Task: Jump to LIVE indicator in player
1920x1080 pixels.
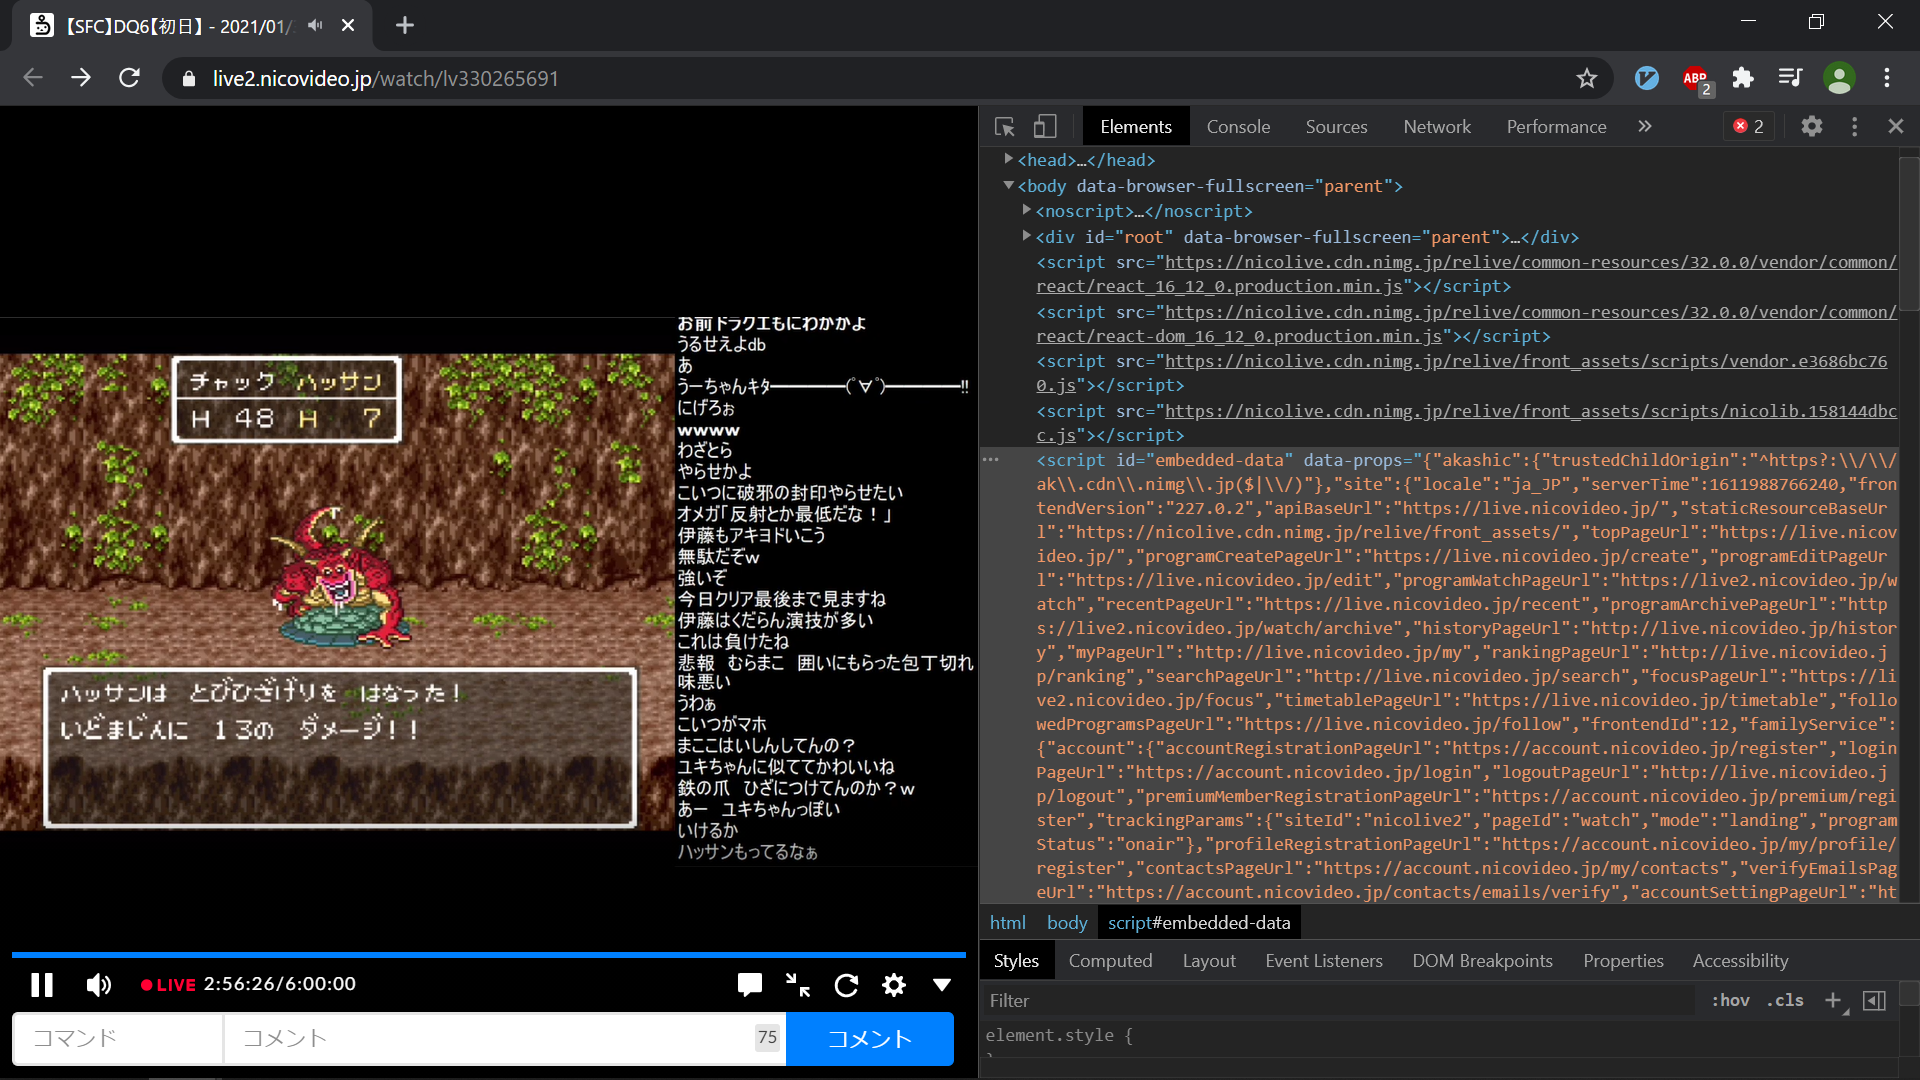Action: [x=168, y=985]
